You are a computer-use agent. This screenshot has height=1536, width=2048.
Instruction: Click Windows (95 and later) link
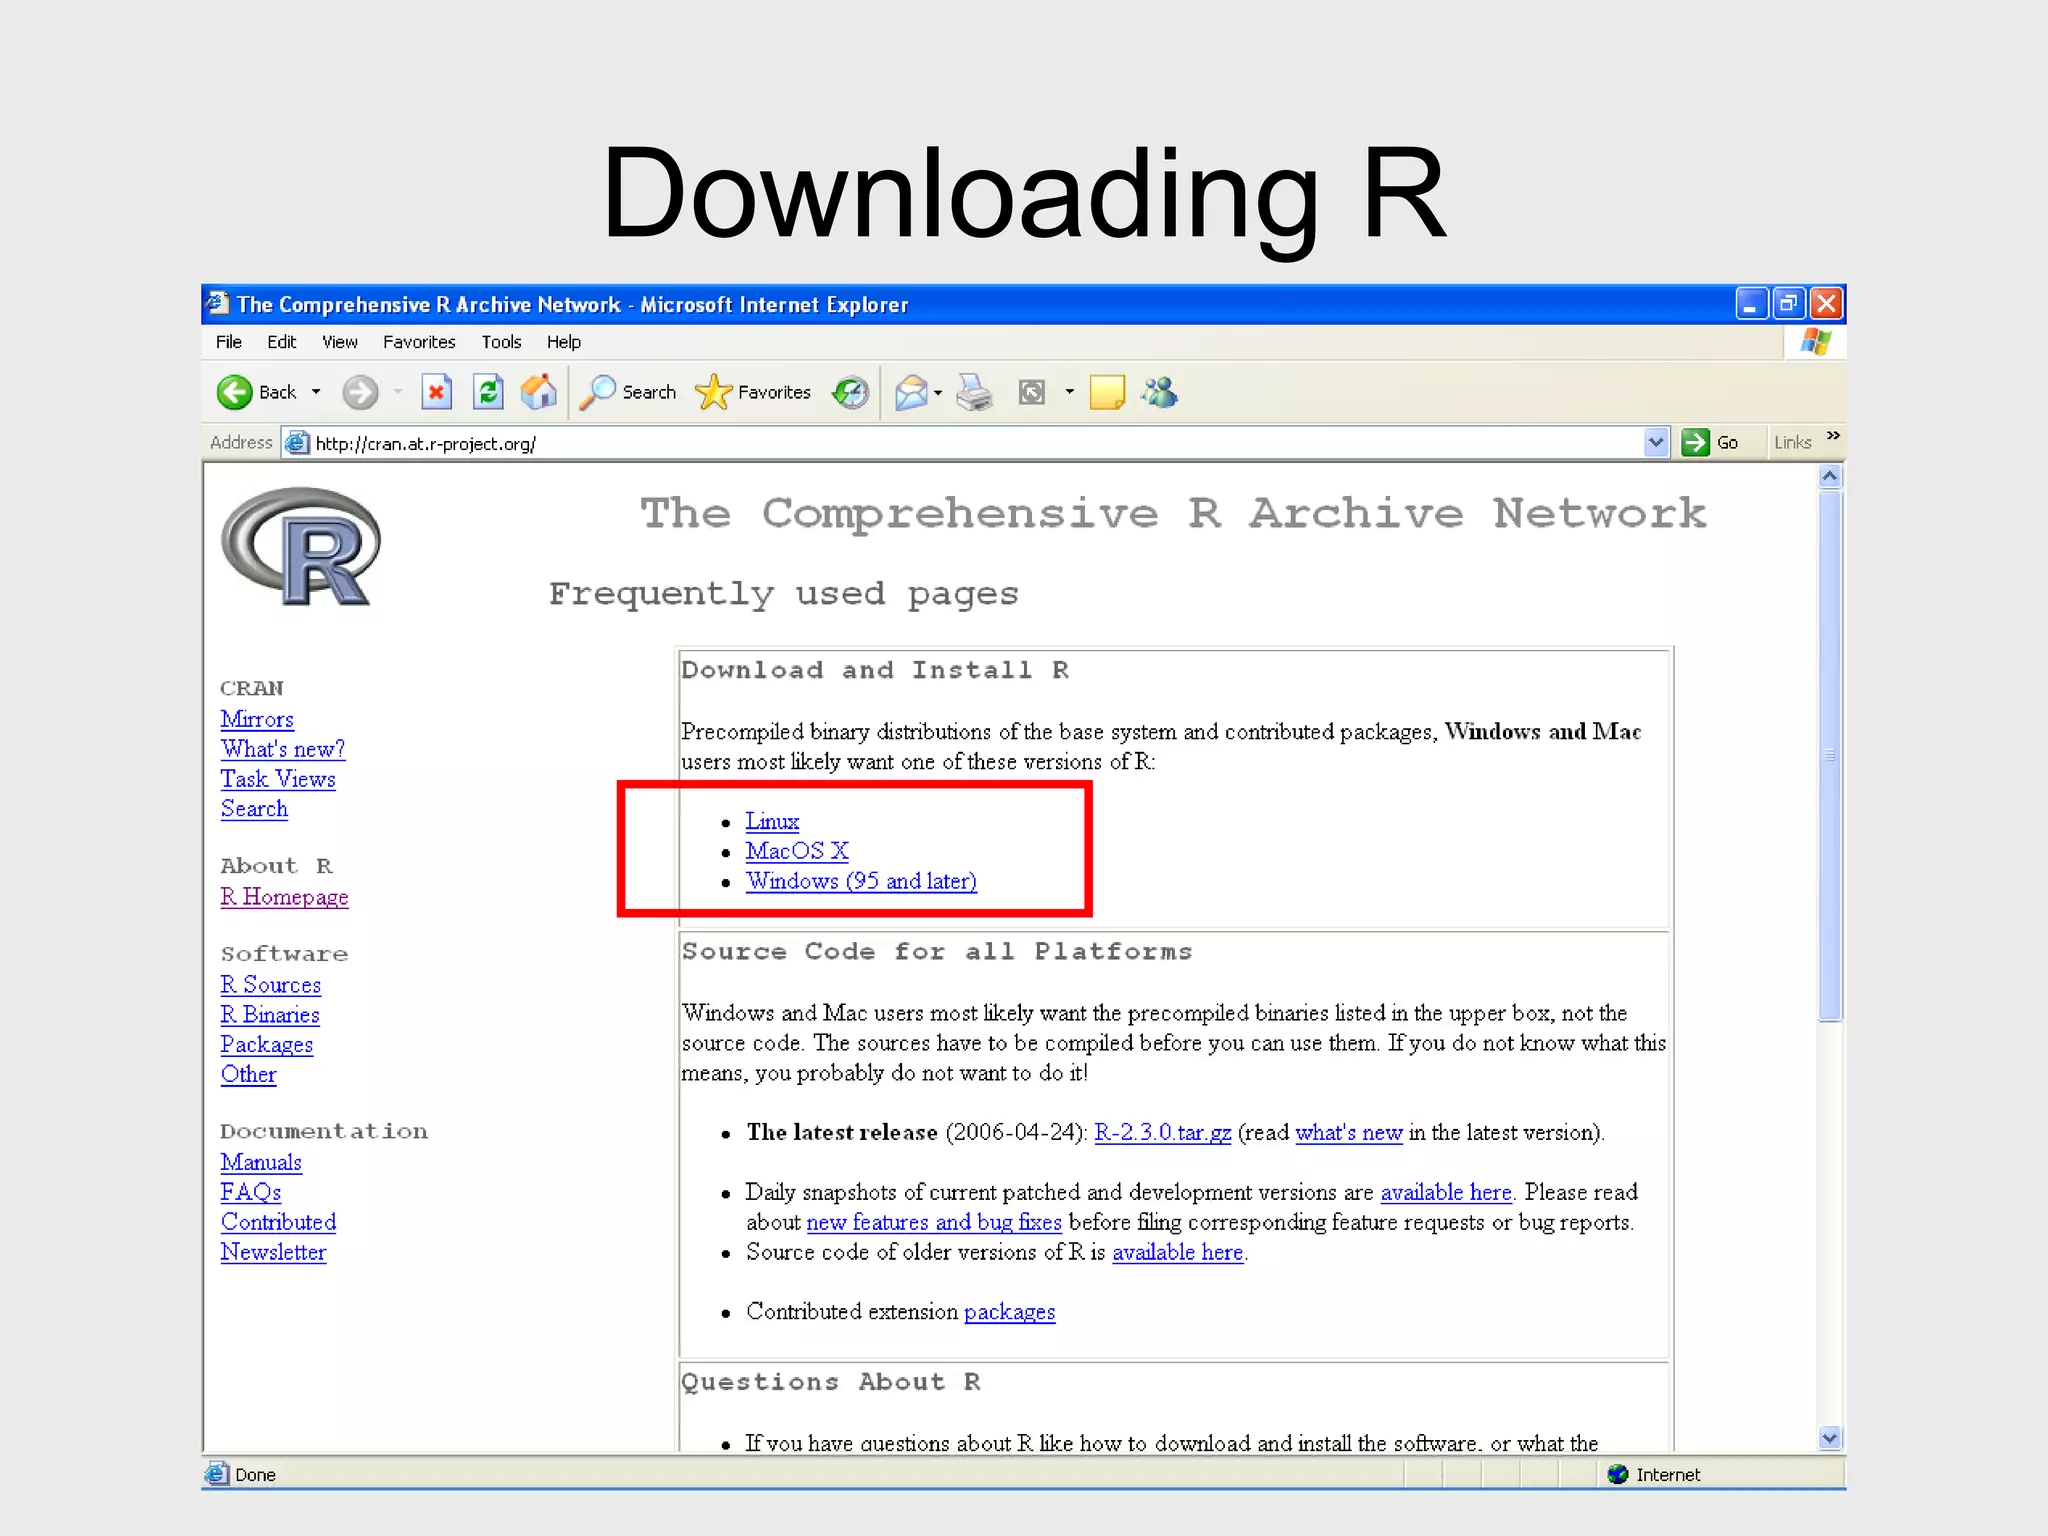[861, 881]
